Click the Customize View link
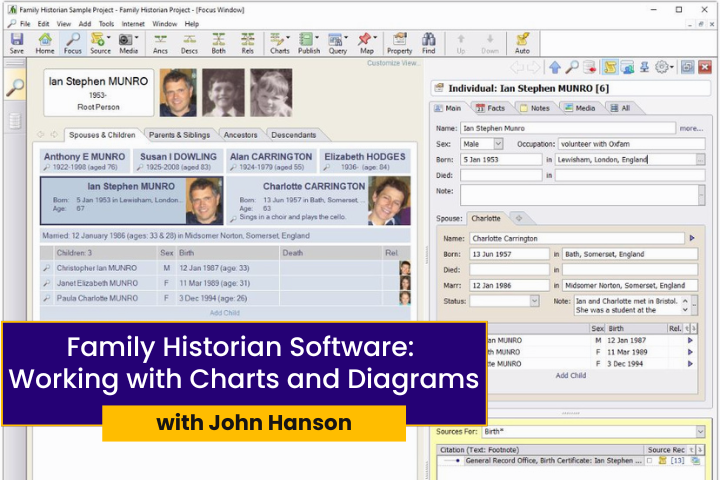720x480 pixels. pos(393,63)
